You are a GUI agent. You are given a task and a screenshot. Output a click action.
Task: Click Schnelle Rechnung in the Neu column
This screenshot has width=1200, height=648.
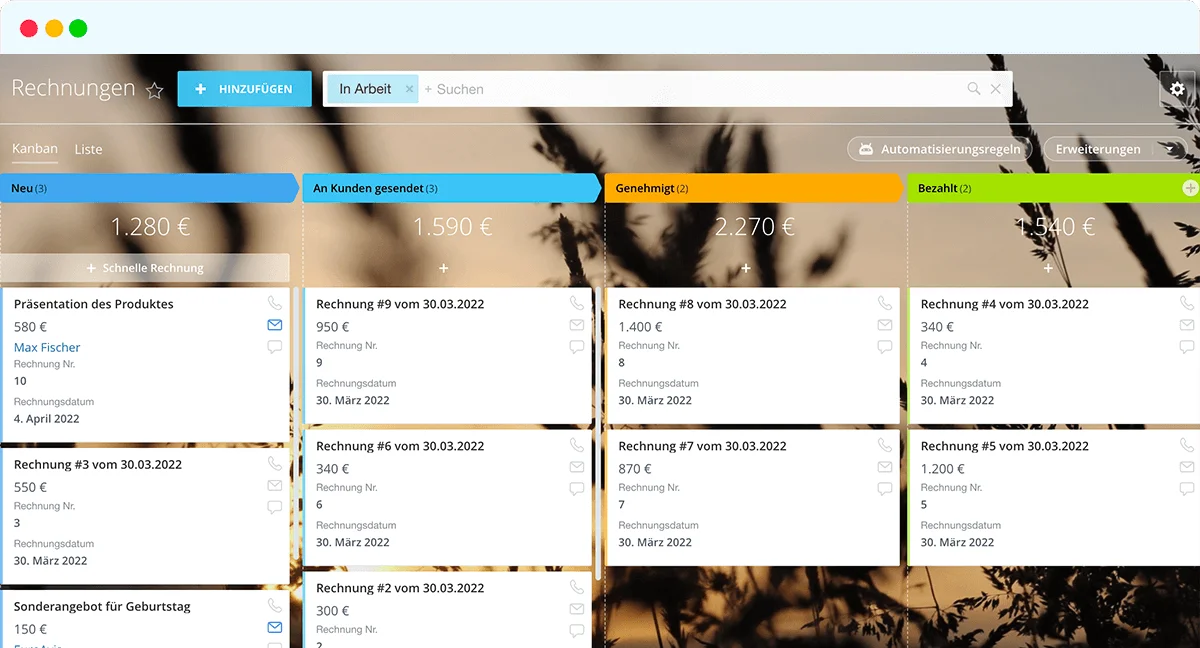tap(145, 268)
